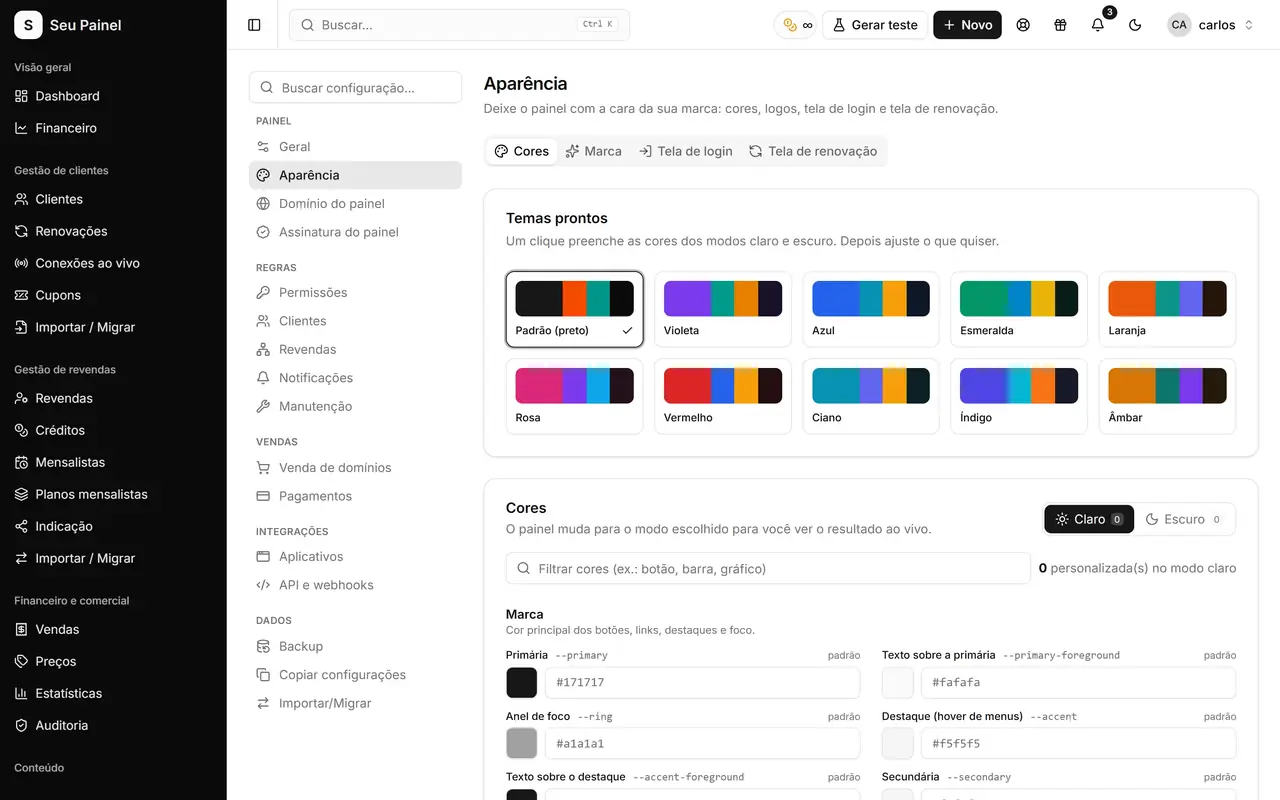This screenshot has height=800, width=1280.
Task: Open the notifications bell icon
Action: 1098,25
